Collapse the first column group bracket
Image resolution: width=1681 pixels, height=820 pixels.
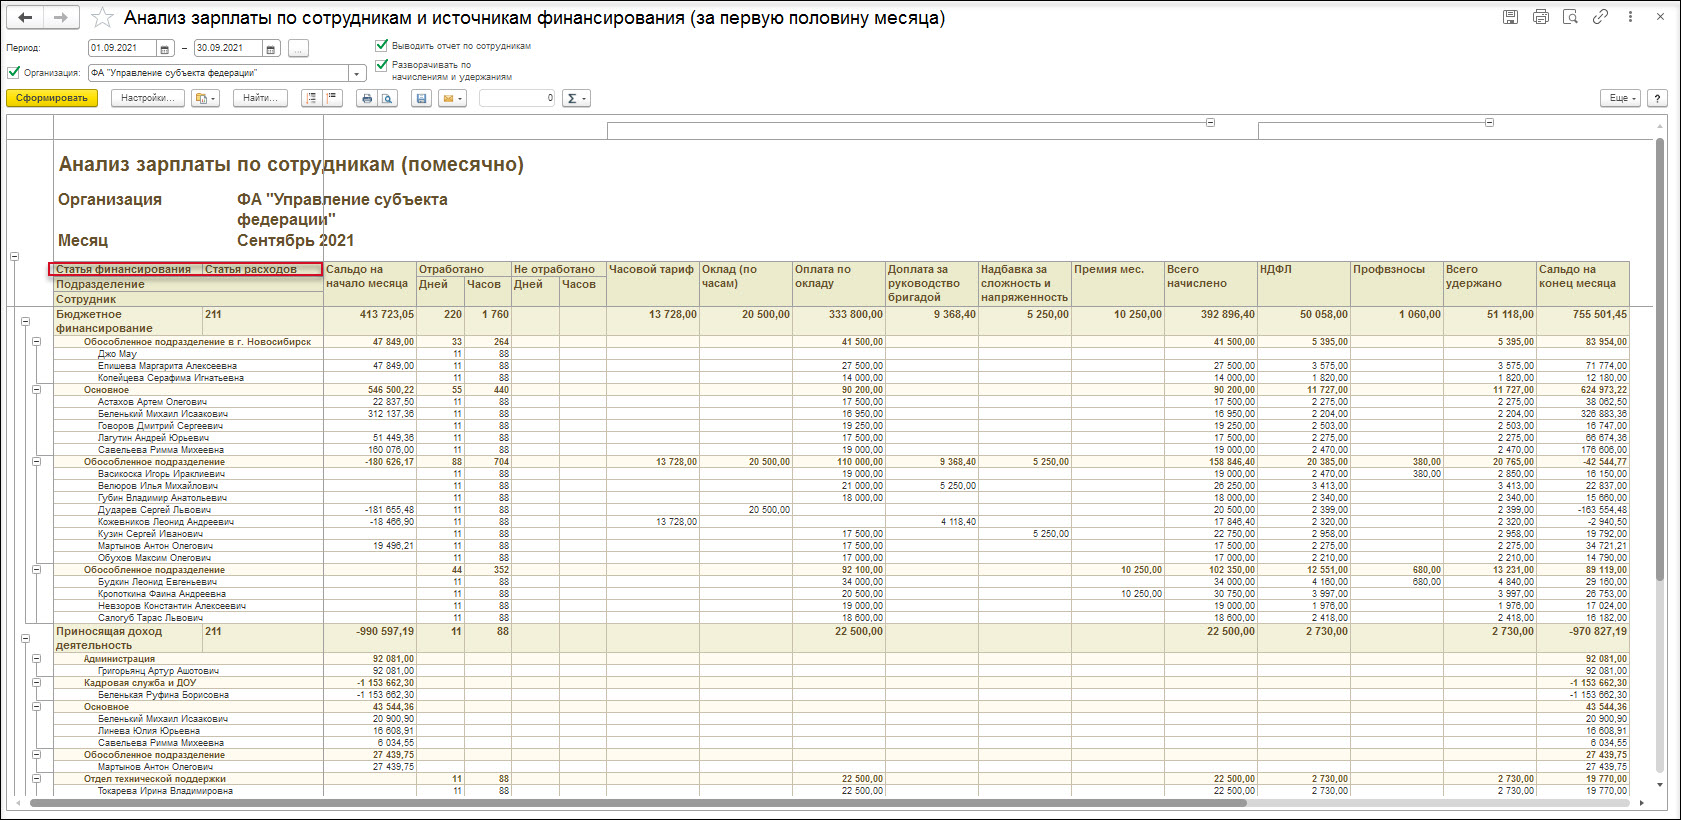pyautogui.click(x=1210, y=122)
